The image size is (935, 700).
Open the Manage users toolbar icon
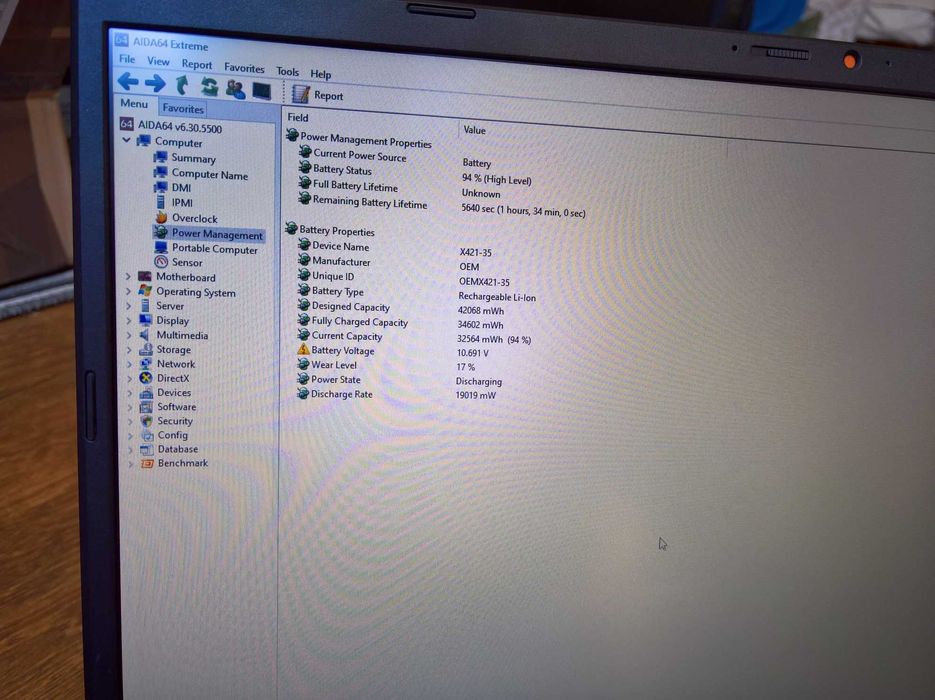coord(236,89)
